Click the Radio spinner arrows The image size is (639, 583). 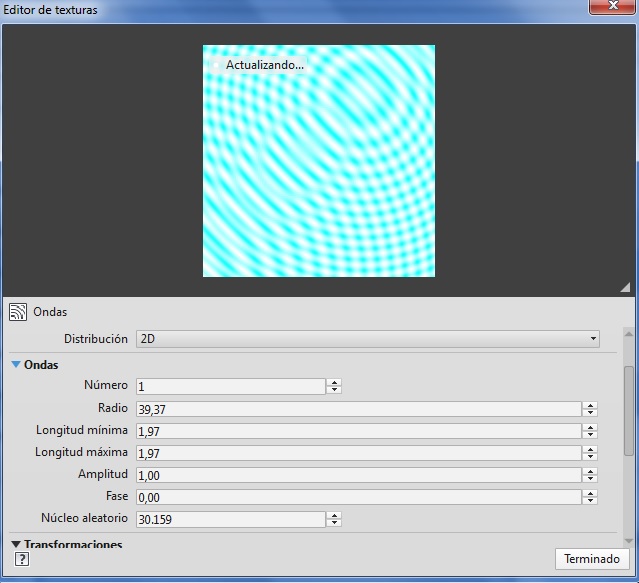(590, 409)
